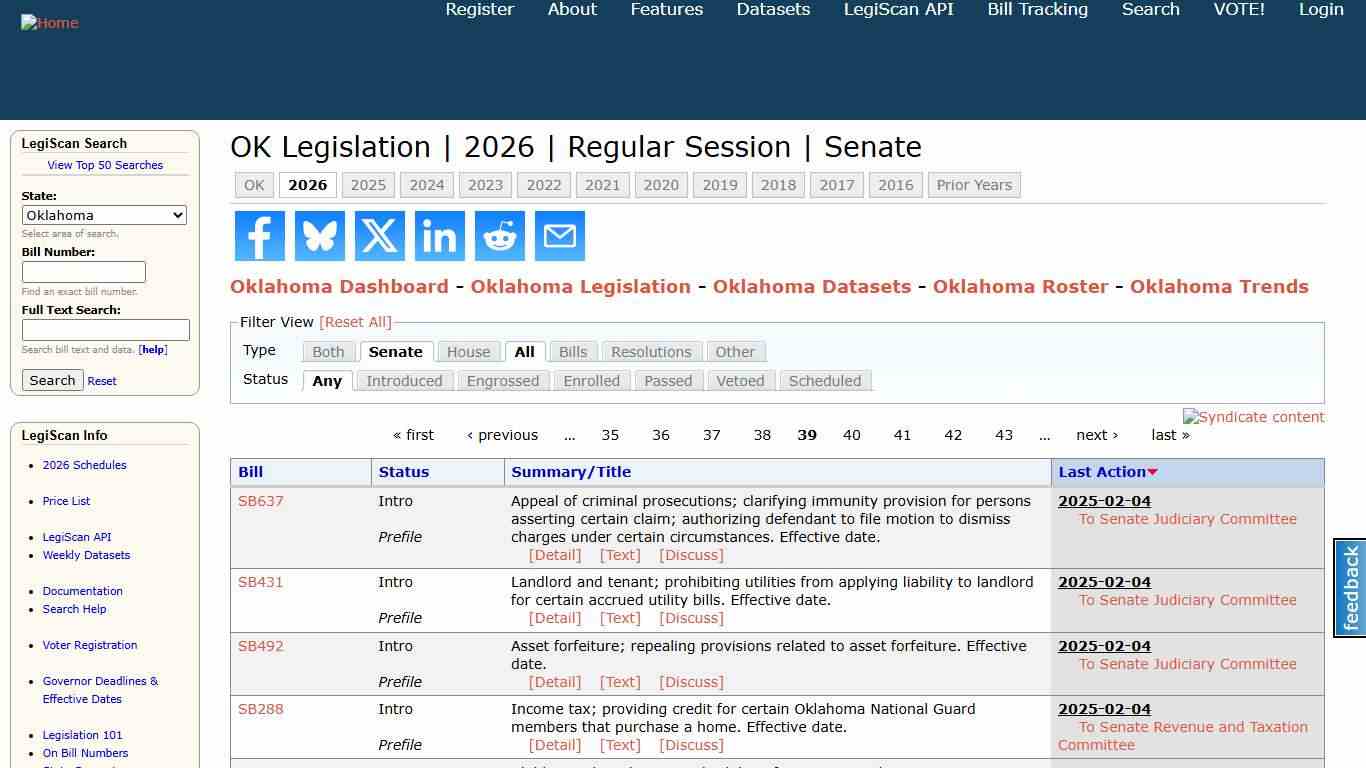Sort by Last Action descending arrow

click(1152, 472)
